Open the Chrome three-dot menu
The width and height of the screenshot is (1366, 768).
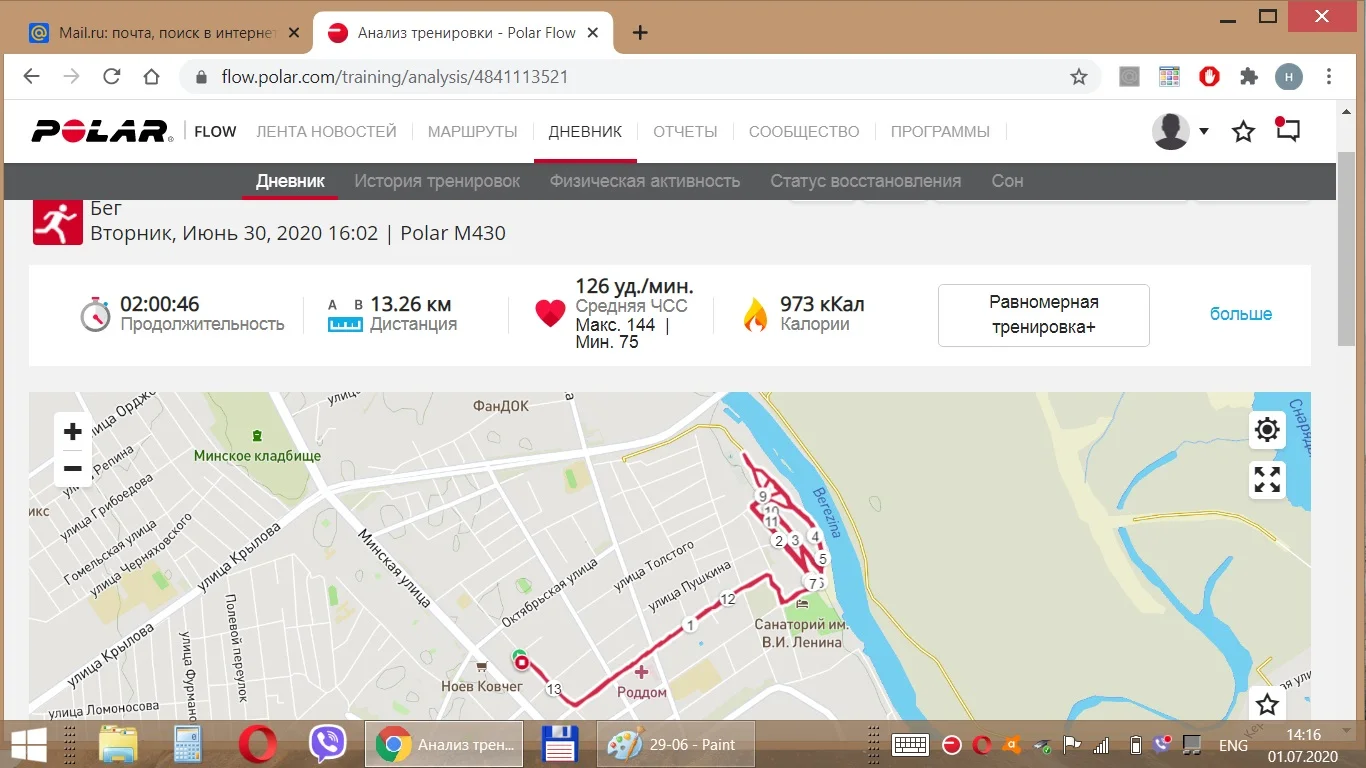(x=1329, y=76)
